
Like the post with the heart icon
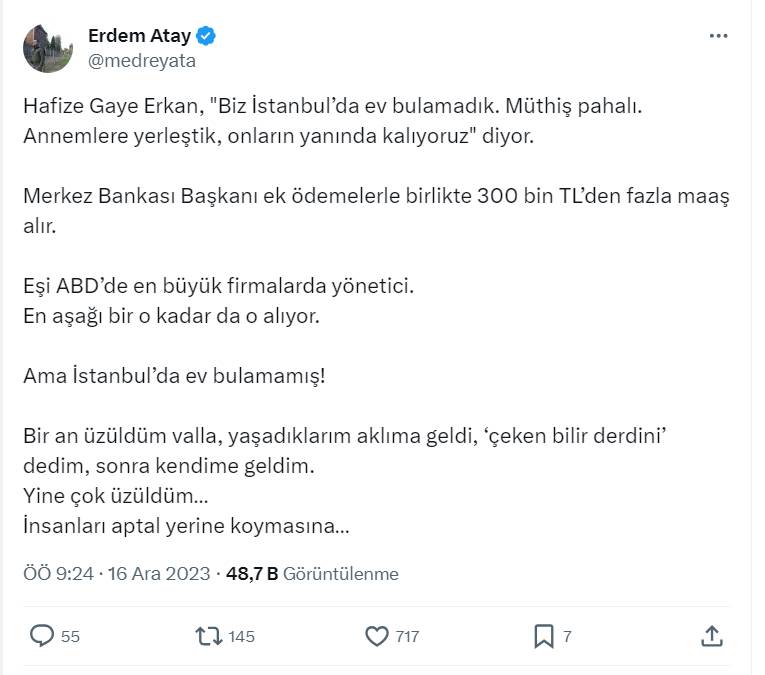pyautogui.click(x=376, y=635)
